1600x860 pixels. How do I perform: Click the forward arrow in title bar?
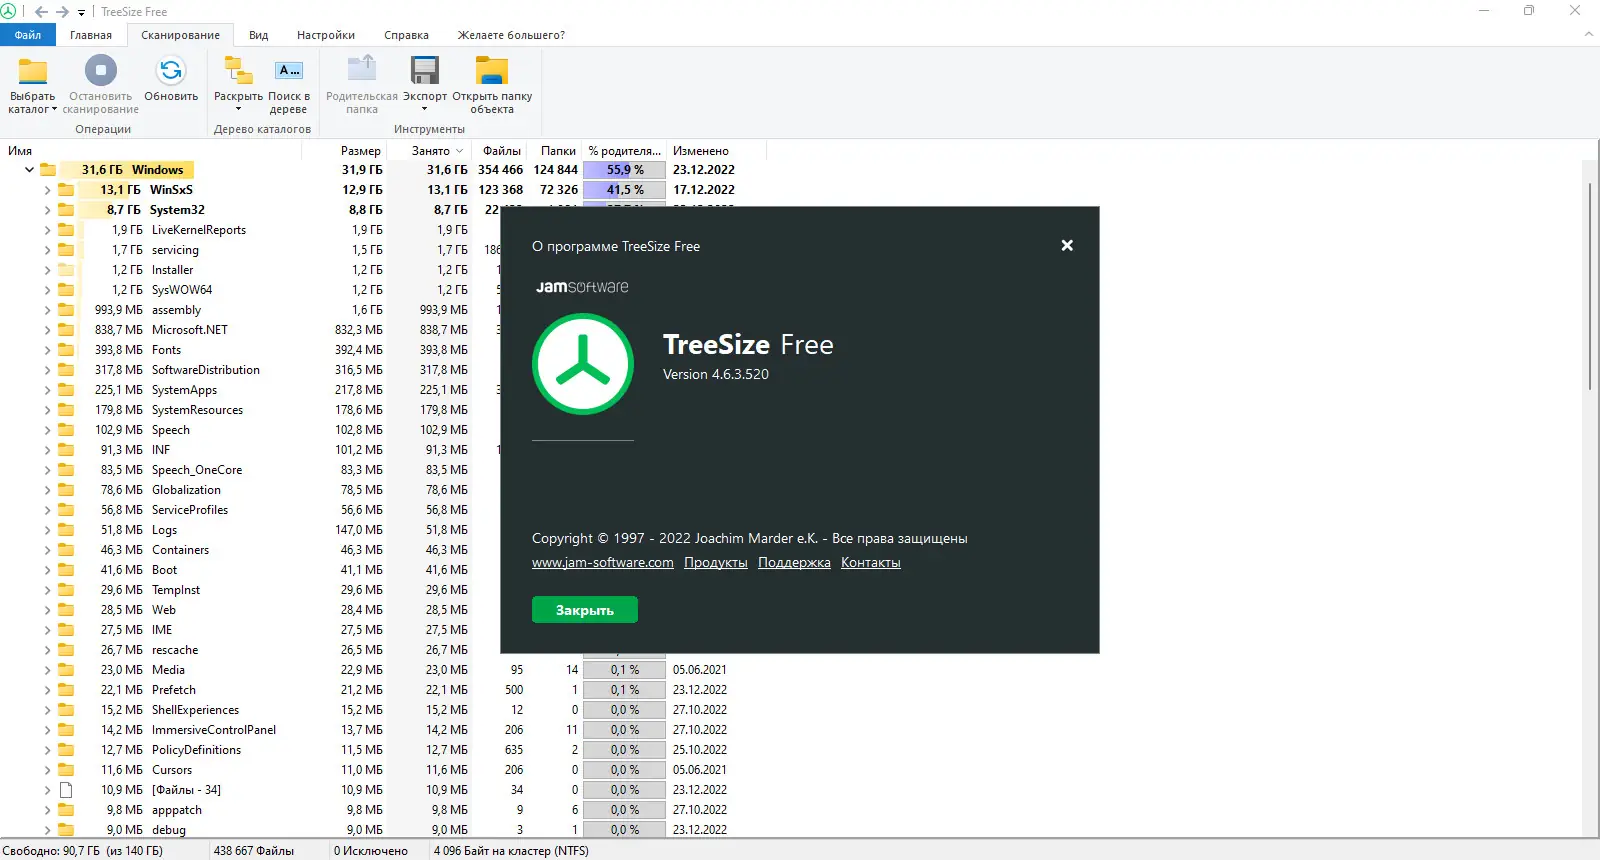pos(62,12)
